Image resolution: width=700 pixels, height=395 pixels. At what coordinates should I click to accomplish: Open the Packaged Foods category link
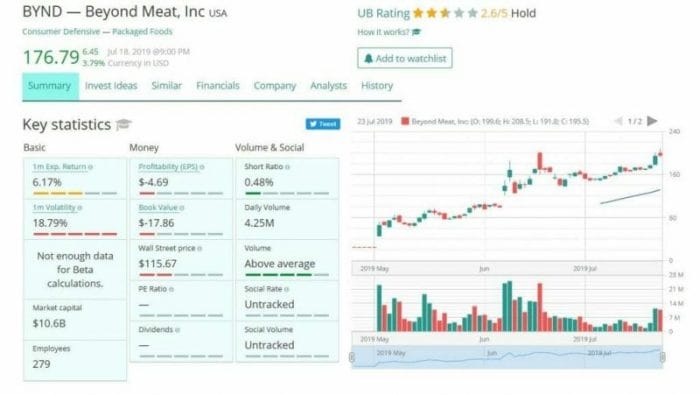142,32
